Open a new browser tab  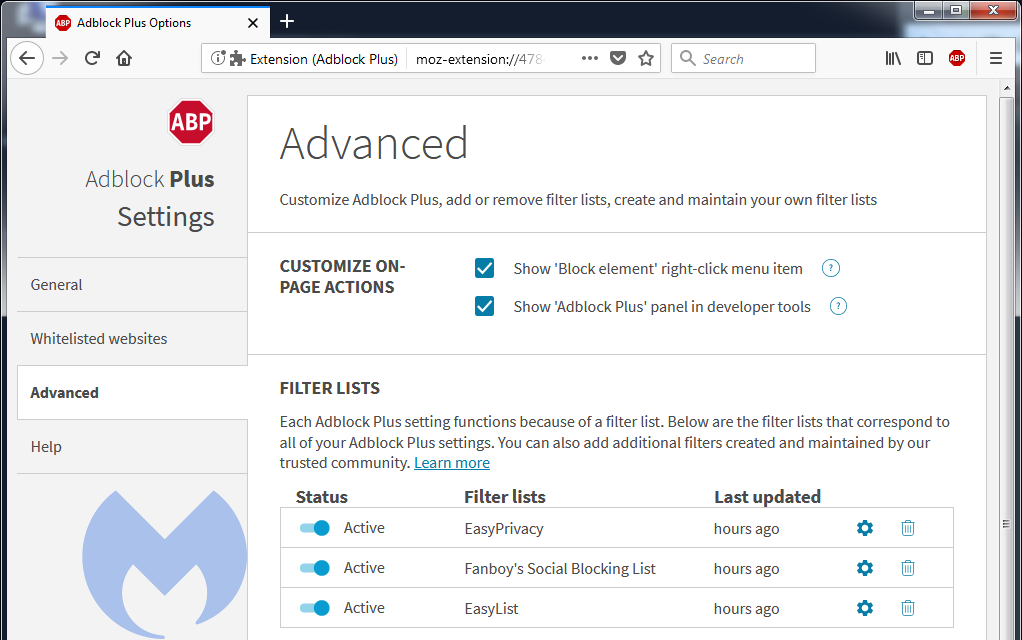click(x=287, y=22)
